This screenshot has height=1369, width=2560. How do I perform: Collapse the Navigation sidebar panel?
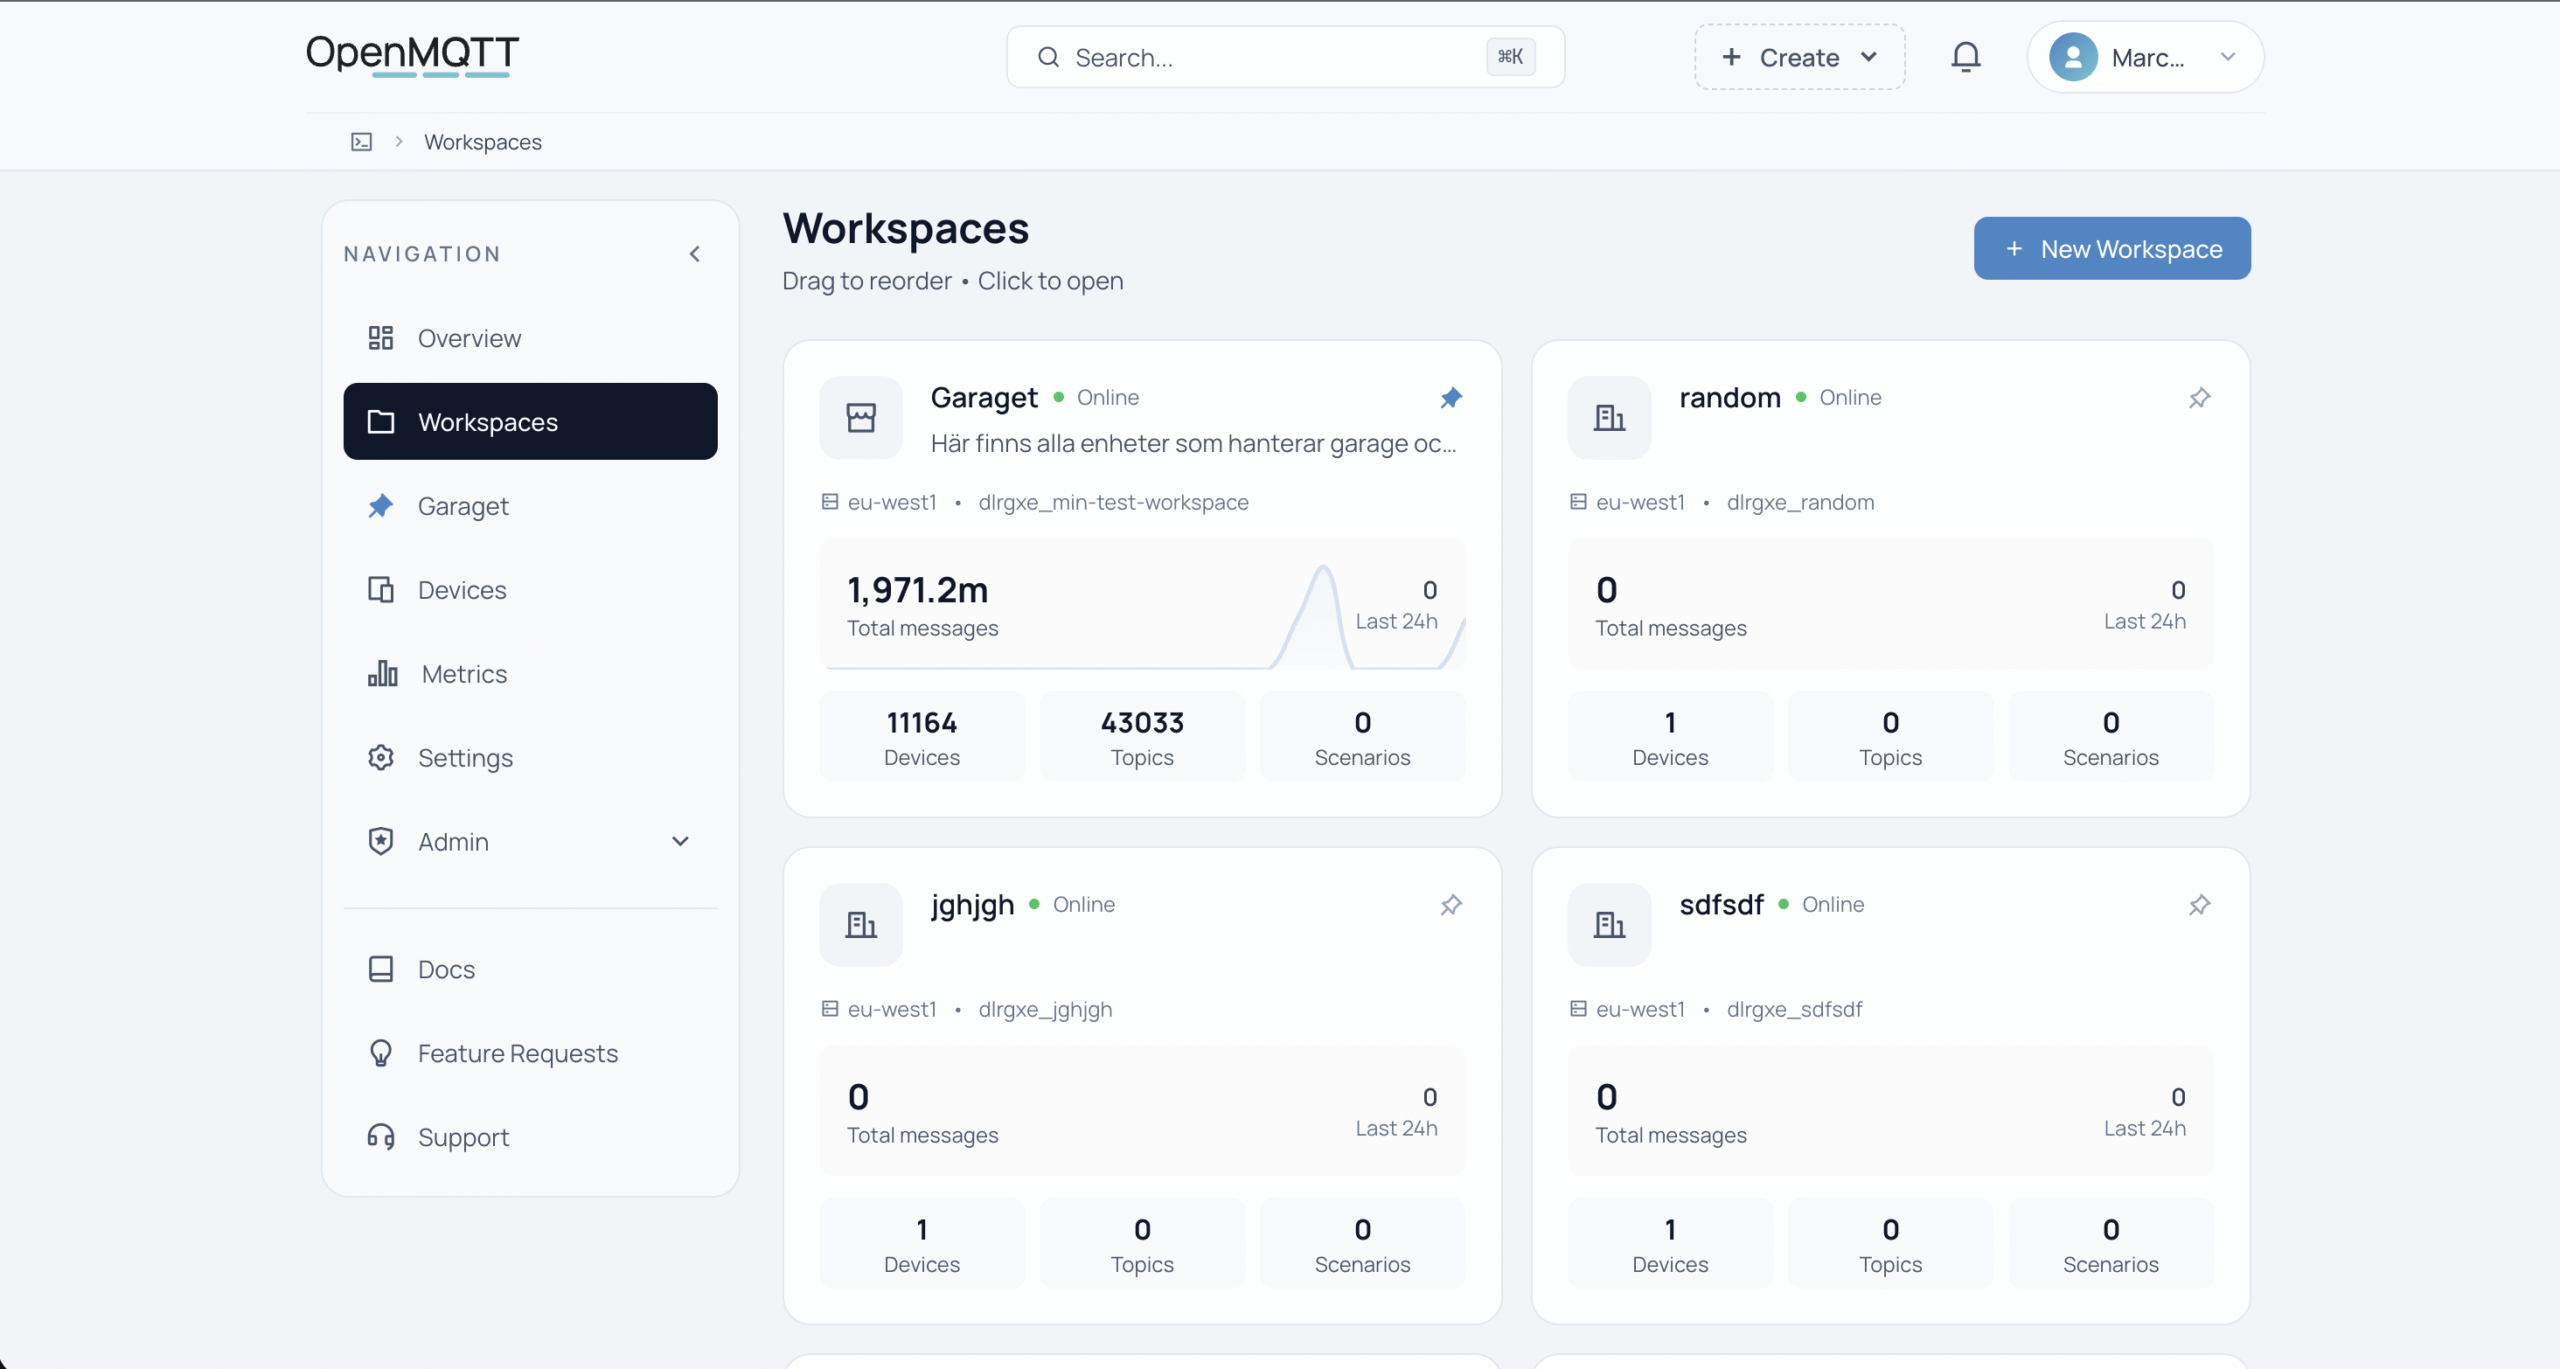[x=695, y=254]
